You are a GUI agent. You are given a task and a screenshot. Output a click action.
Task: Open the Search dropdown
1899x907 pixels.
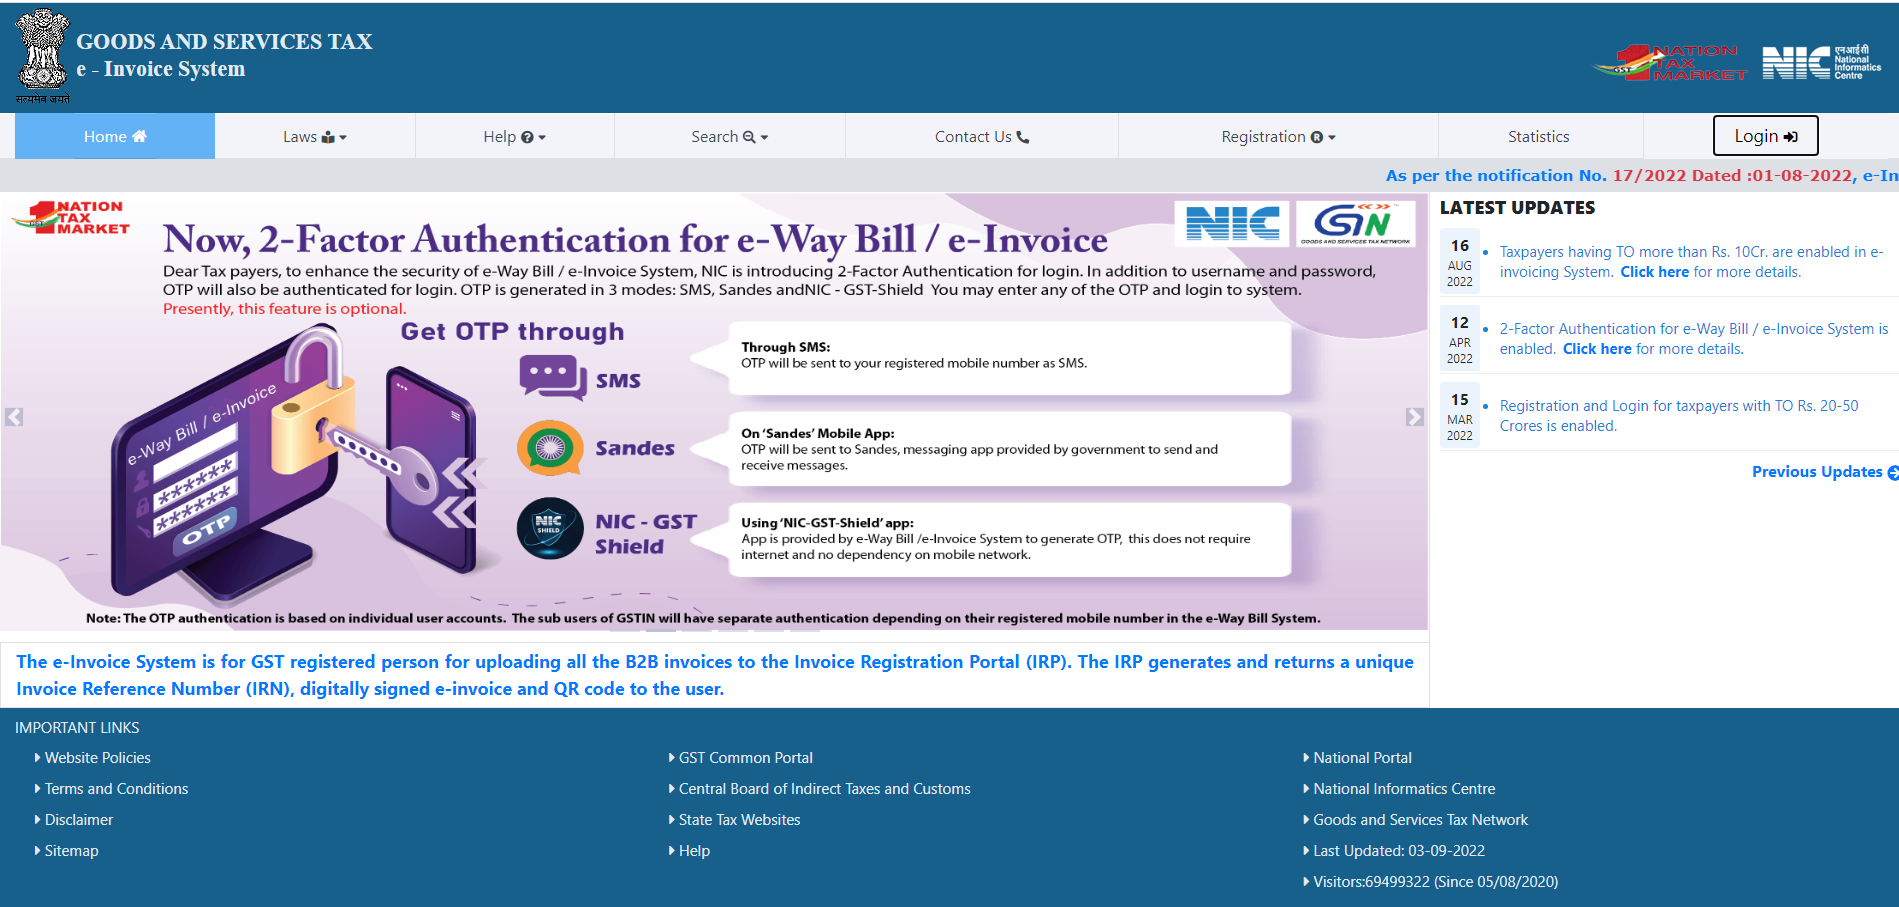coord(729,136)
